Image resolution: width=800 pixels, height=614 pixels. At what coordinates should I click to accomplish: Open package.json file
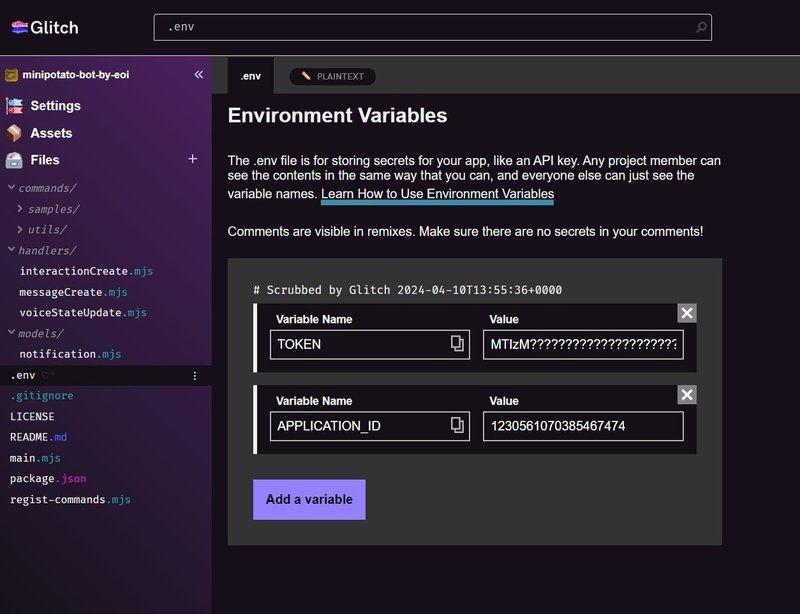(x=48, y=478)
